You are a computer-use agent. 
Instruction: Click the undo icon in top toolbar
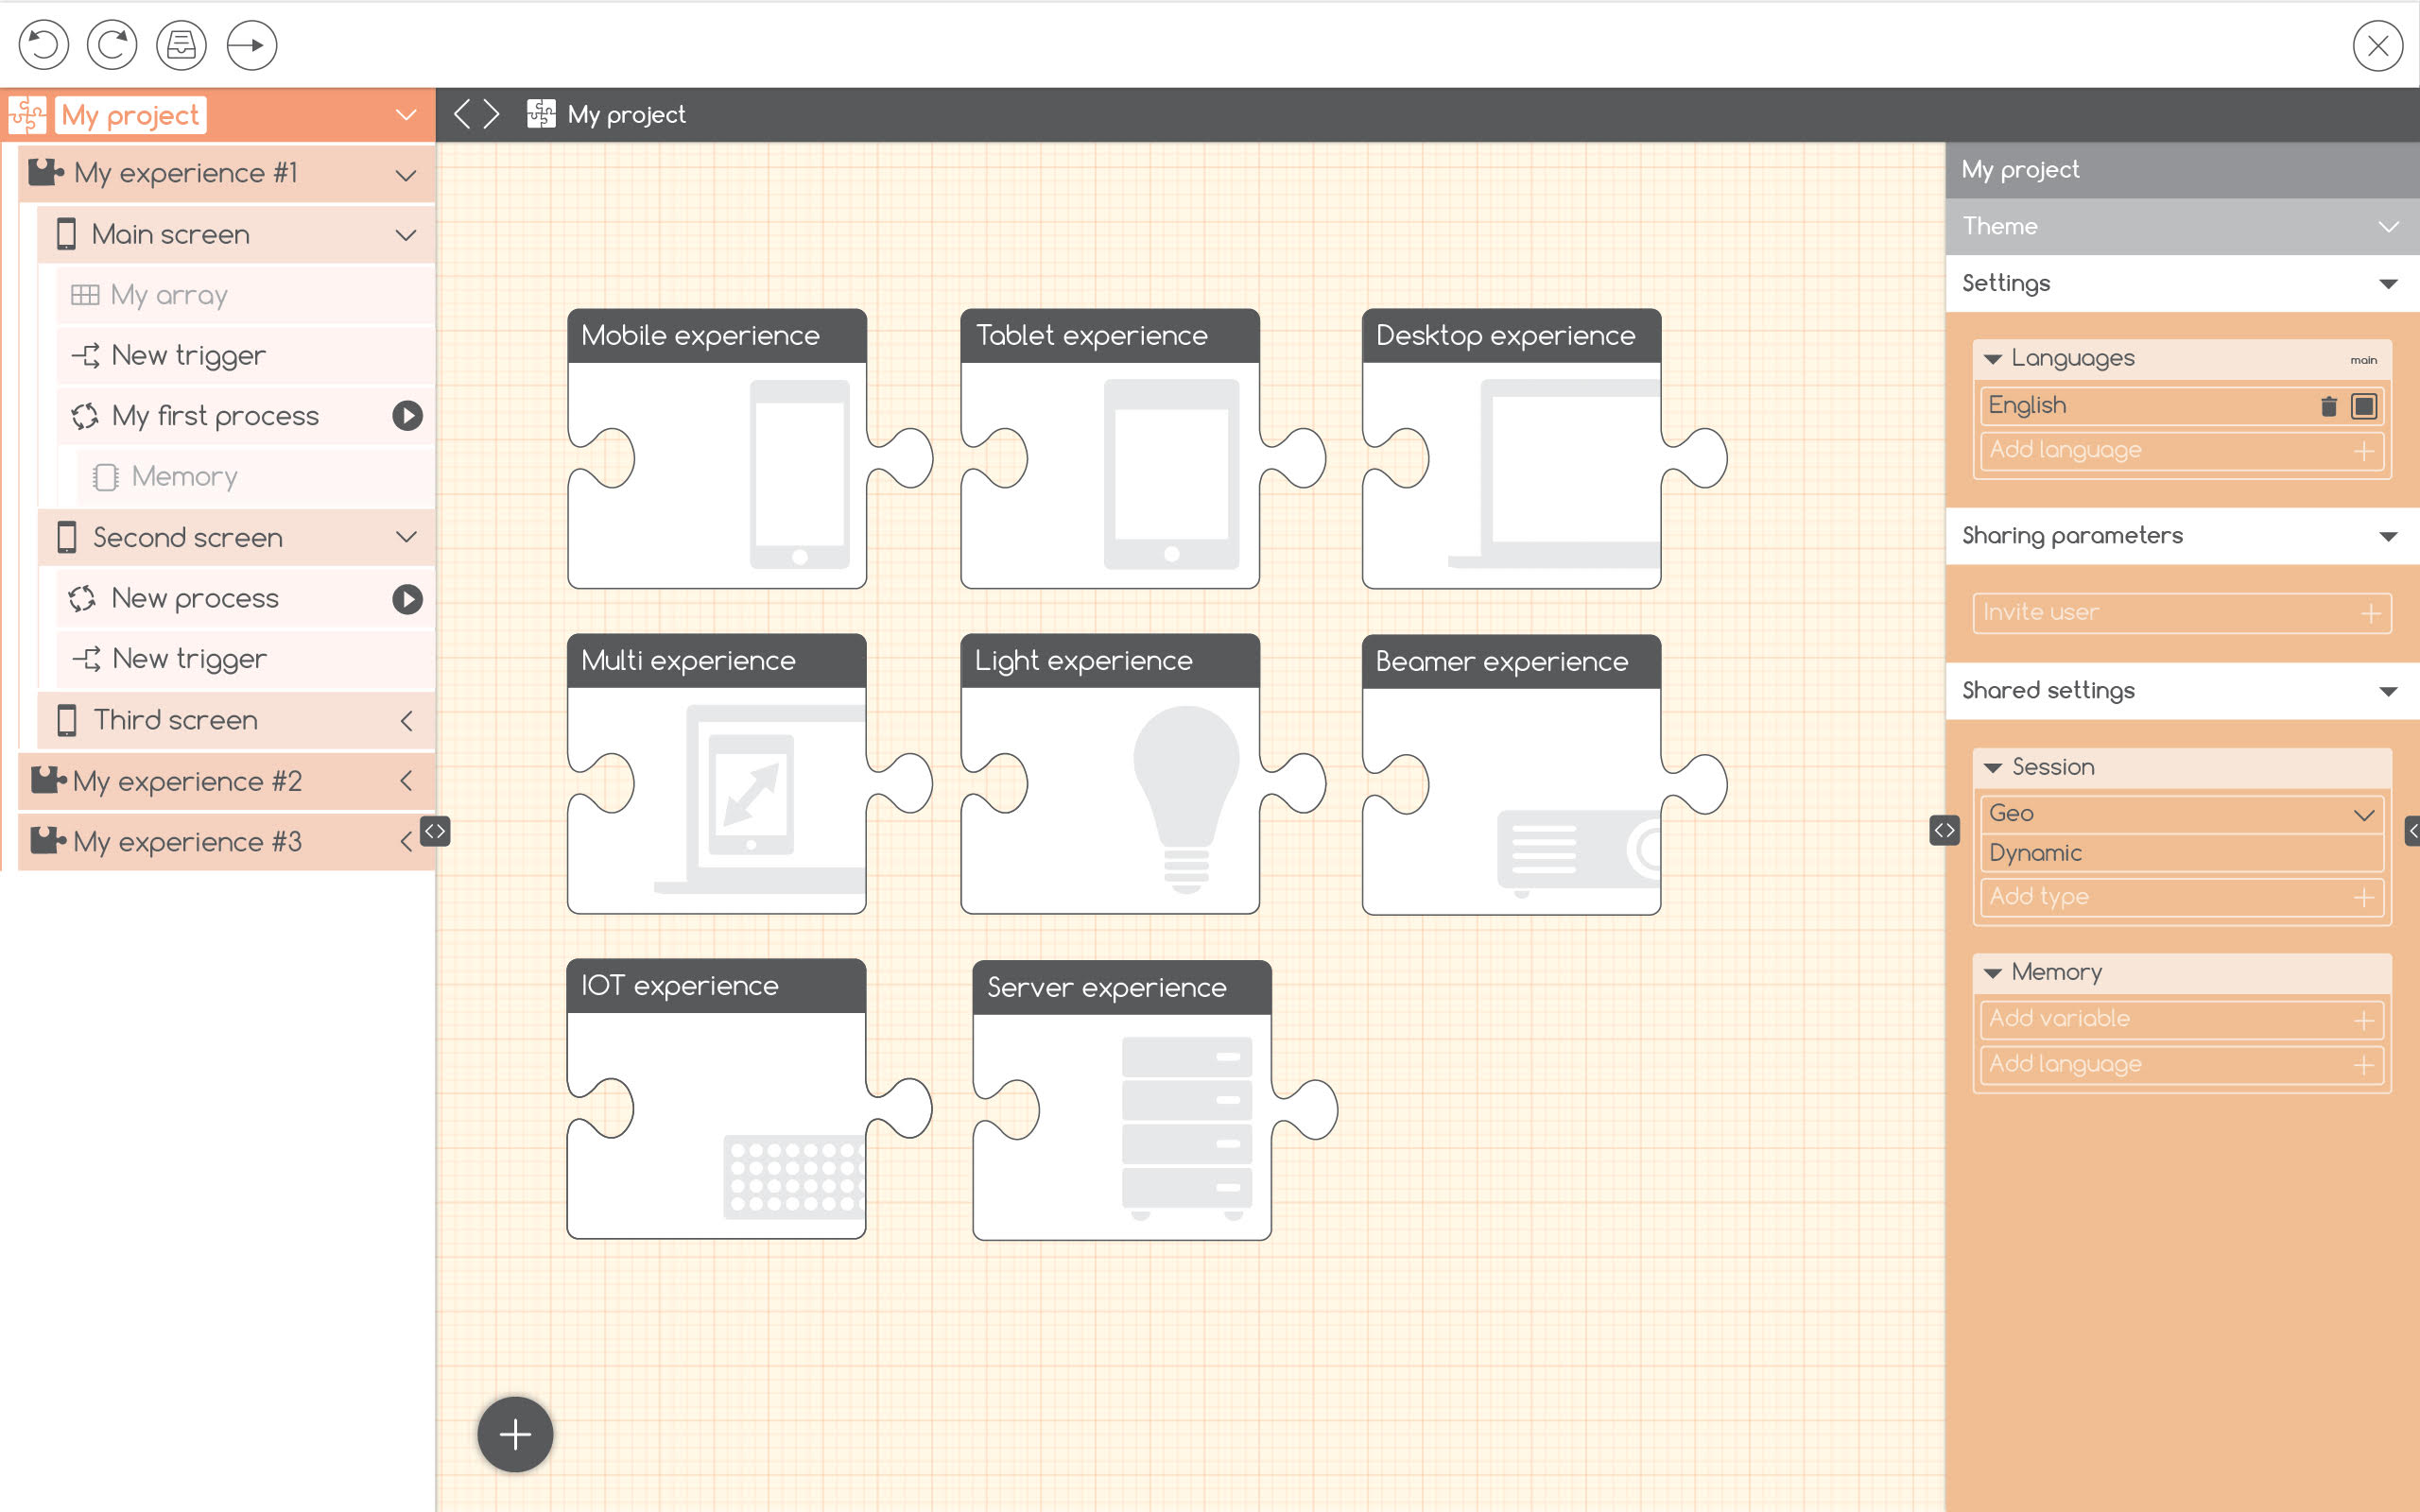click(x=44, y=45)
